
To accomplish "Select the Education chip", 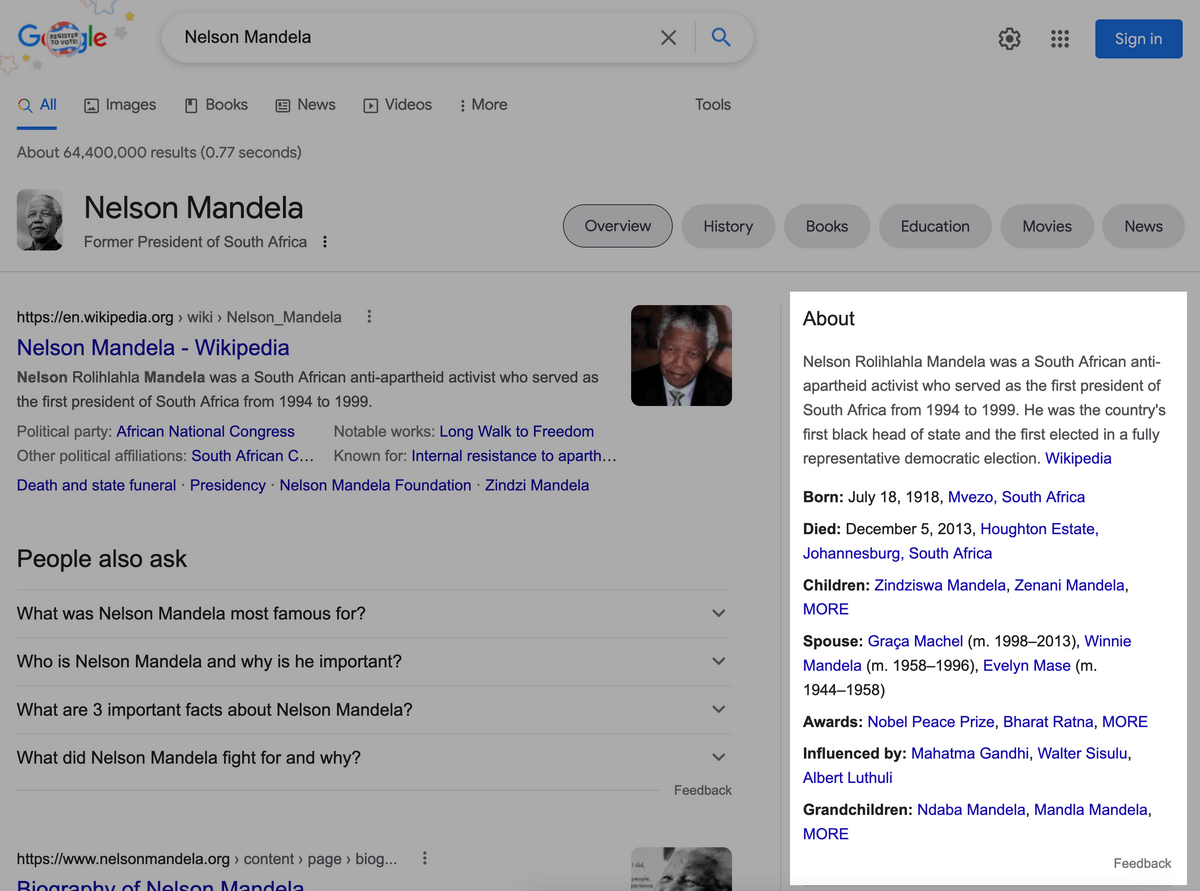I will point(935,226).
